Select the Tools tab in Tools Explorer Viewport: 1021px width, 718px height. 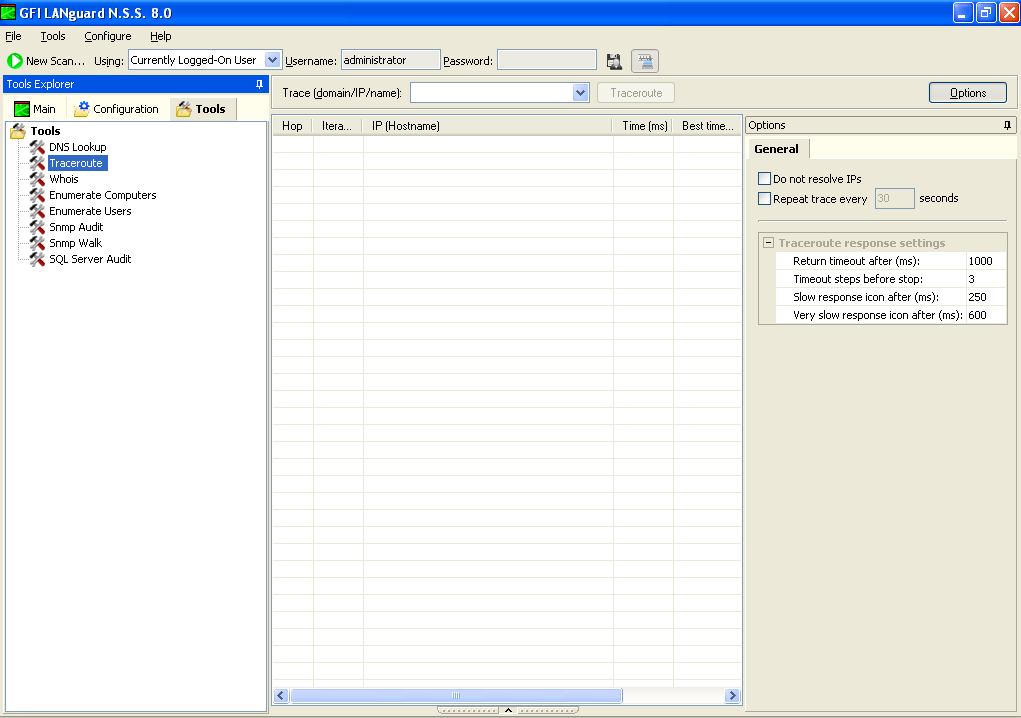[x=203, y=109]
